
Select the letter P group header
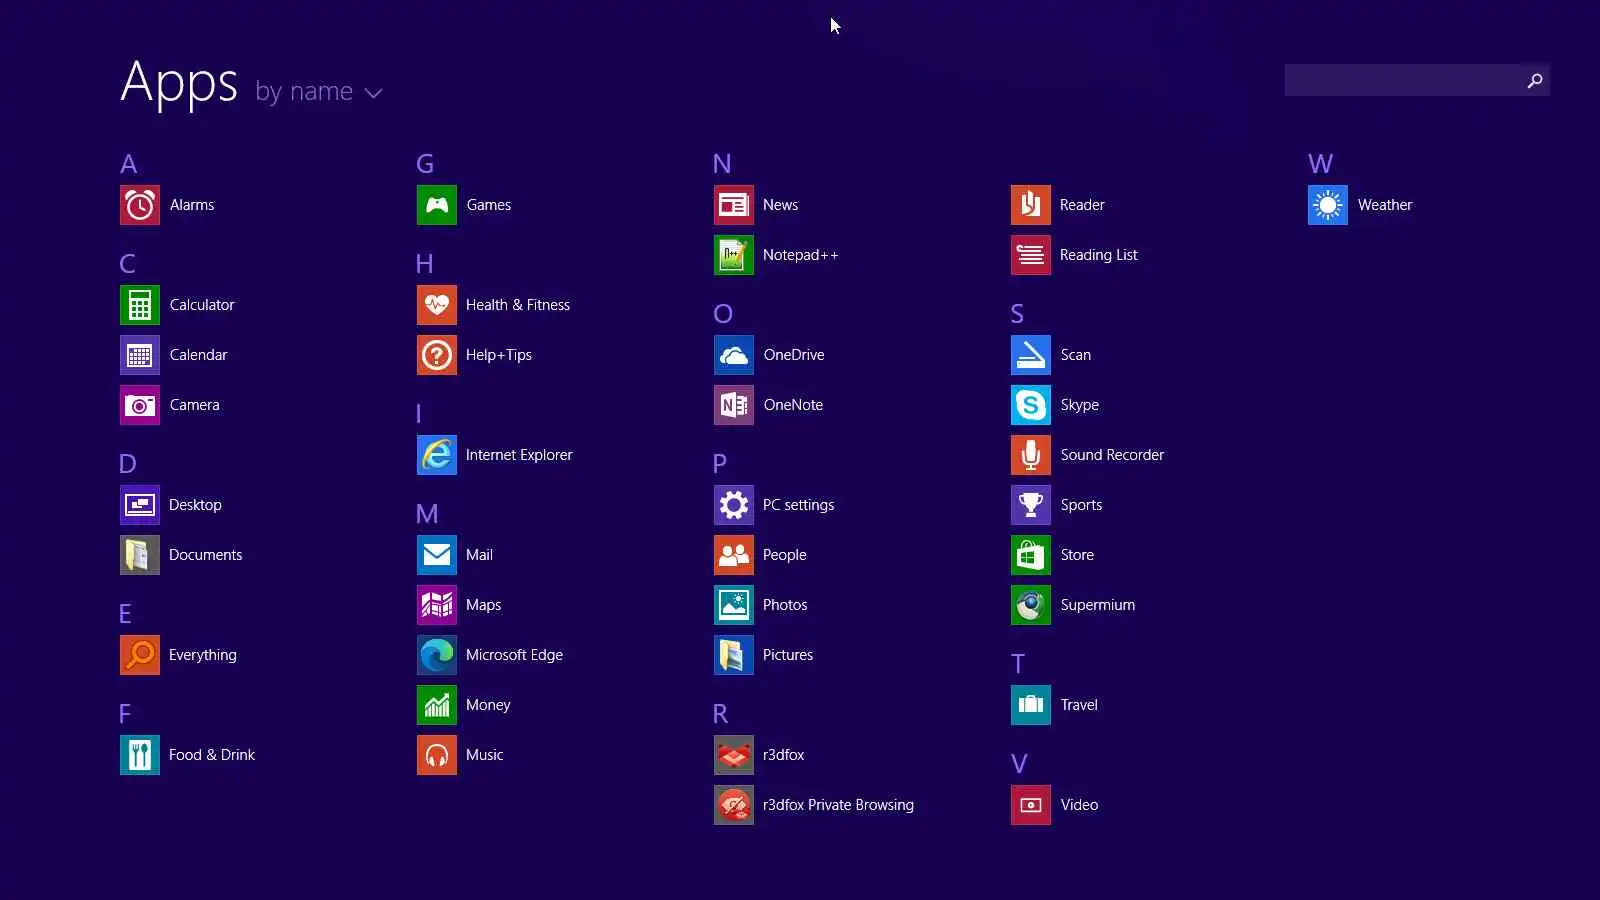coord(720,464)
